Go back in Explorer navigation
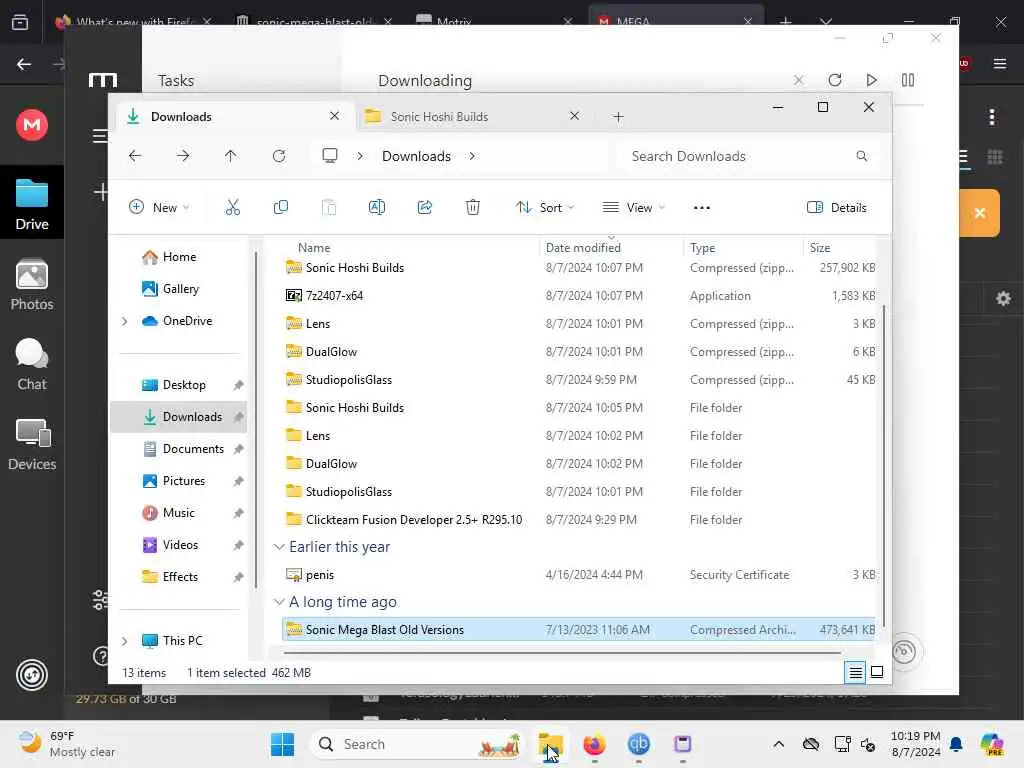The image size is (1024, 768). pos(135,155)
